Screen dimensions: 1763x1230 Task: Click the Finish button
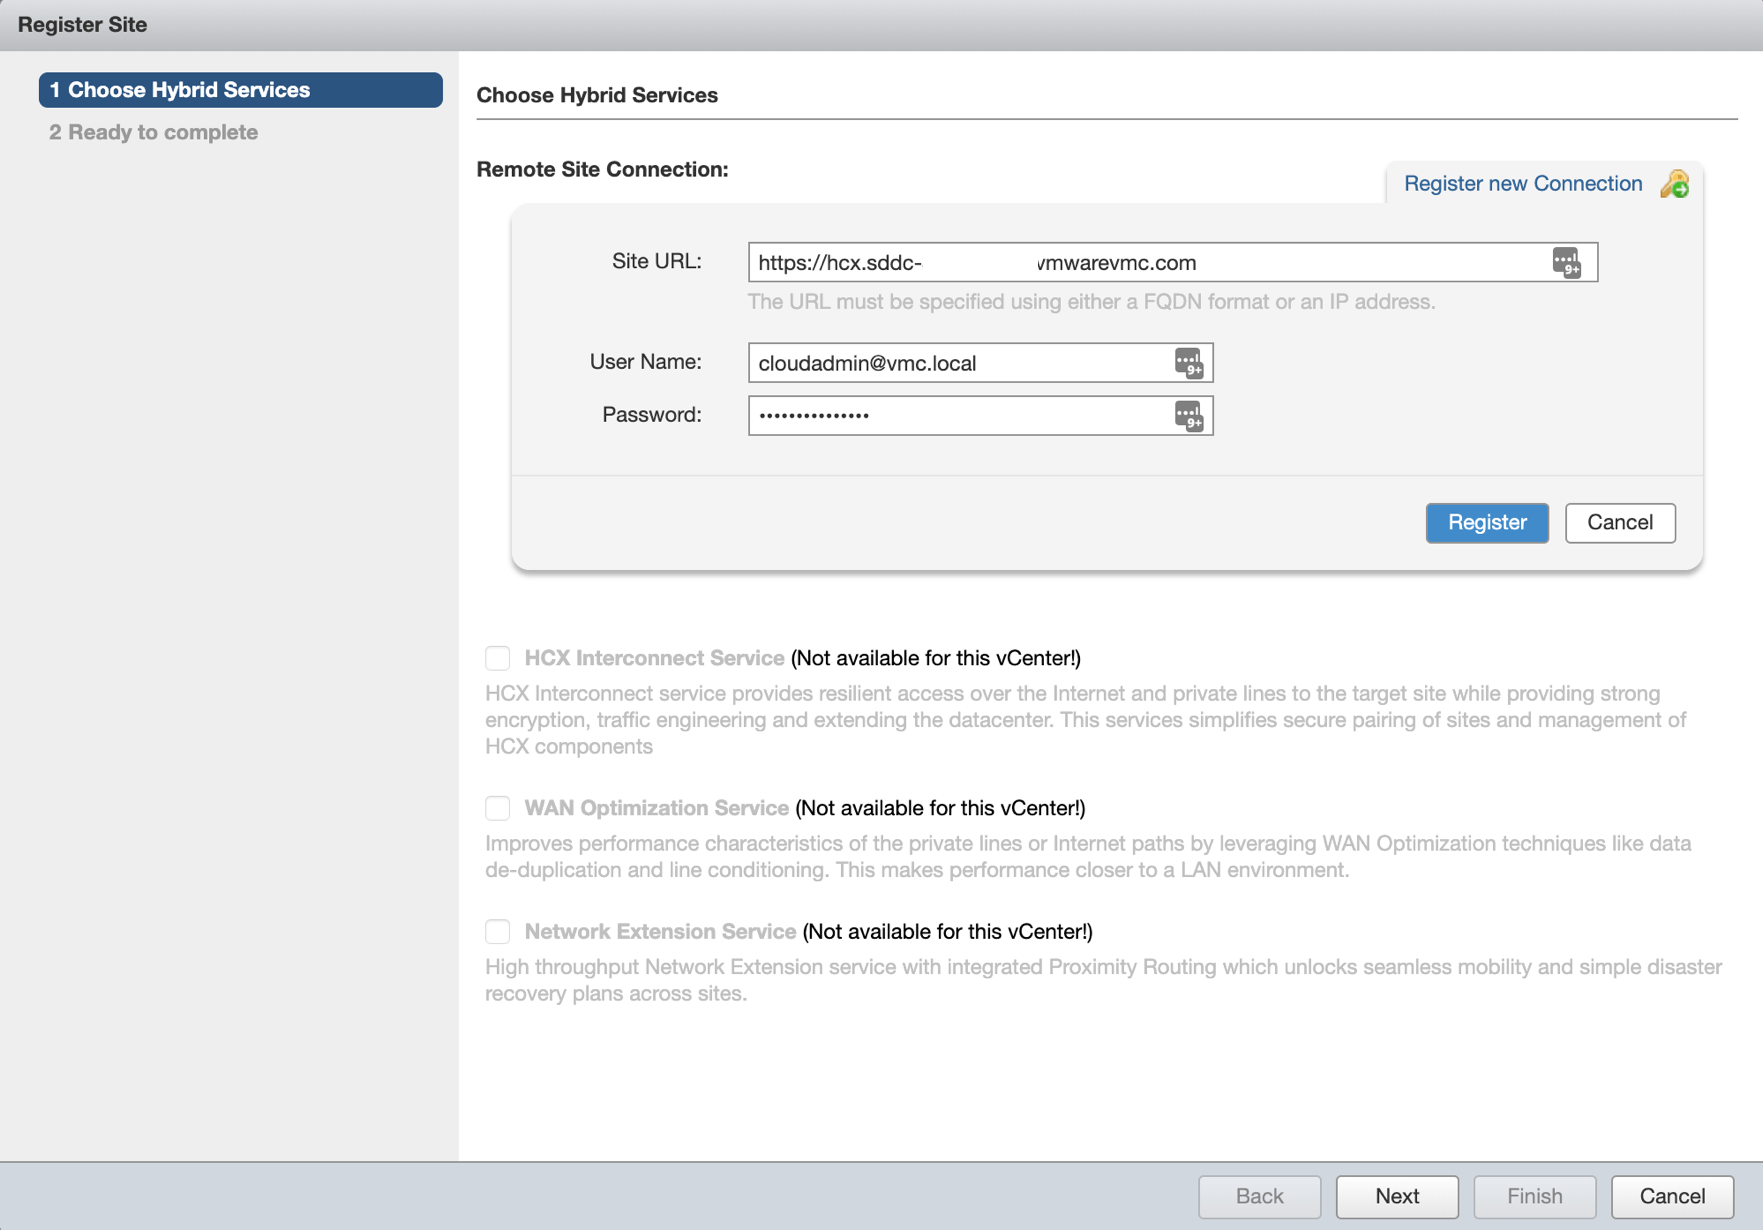pos(1534,1196)
